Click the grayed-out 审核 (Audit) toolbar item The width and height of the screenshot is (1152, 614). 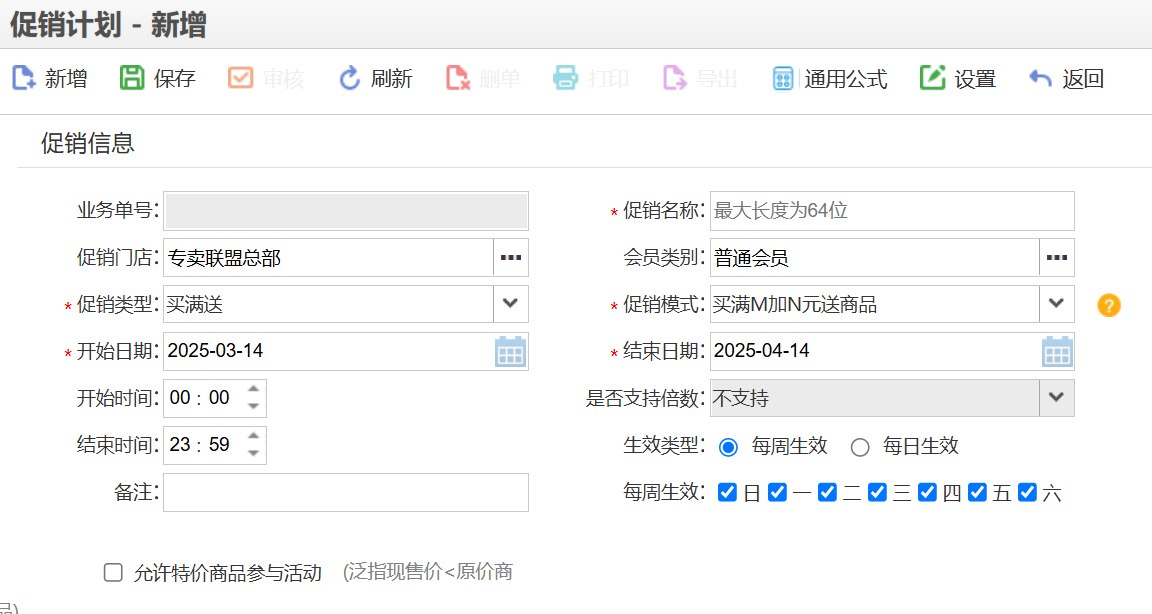pyautogui.click(x=241, y=78)
